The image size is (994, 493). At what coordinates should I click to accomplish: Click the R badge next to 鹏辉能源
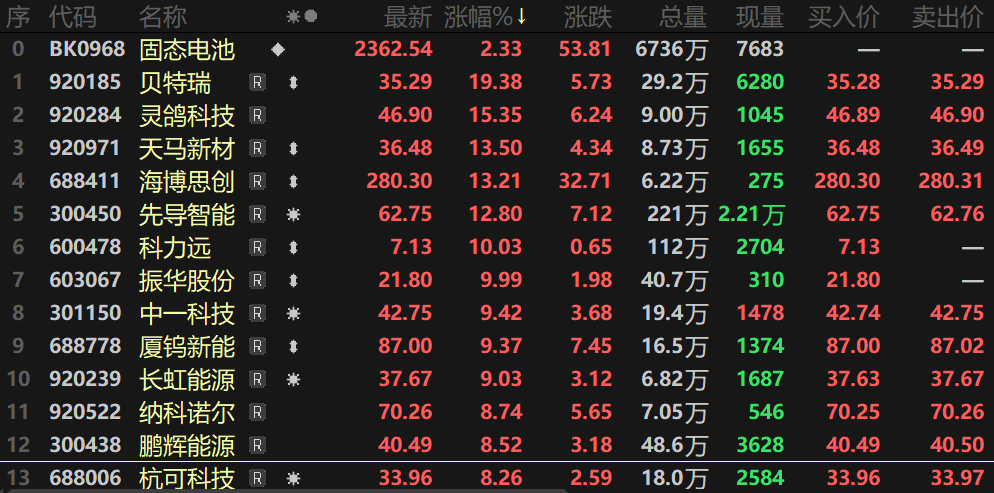pos(257,445)
